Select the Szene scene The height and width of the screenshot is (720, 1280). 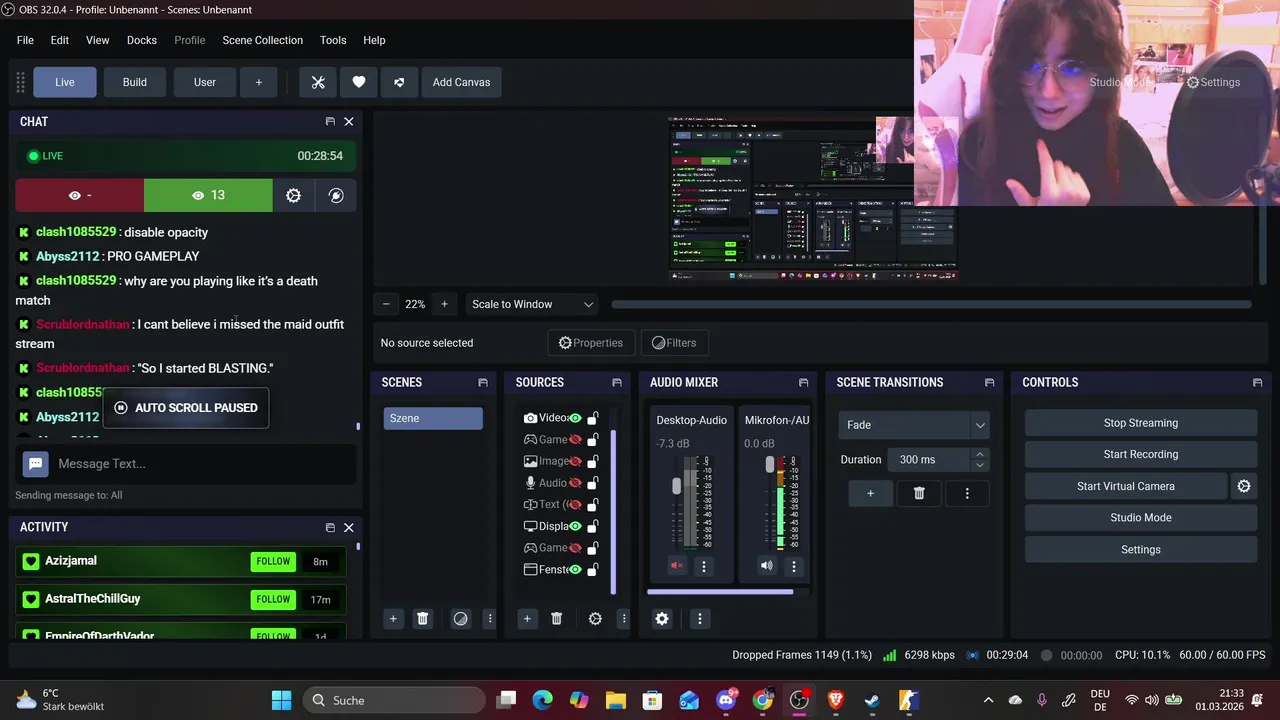click(433, 418)
